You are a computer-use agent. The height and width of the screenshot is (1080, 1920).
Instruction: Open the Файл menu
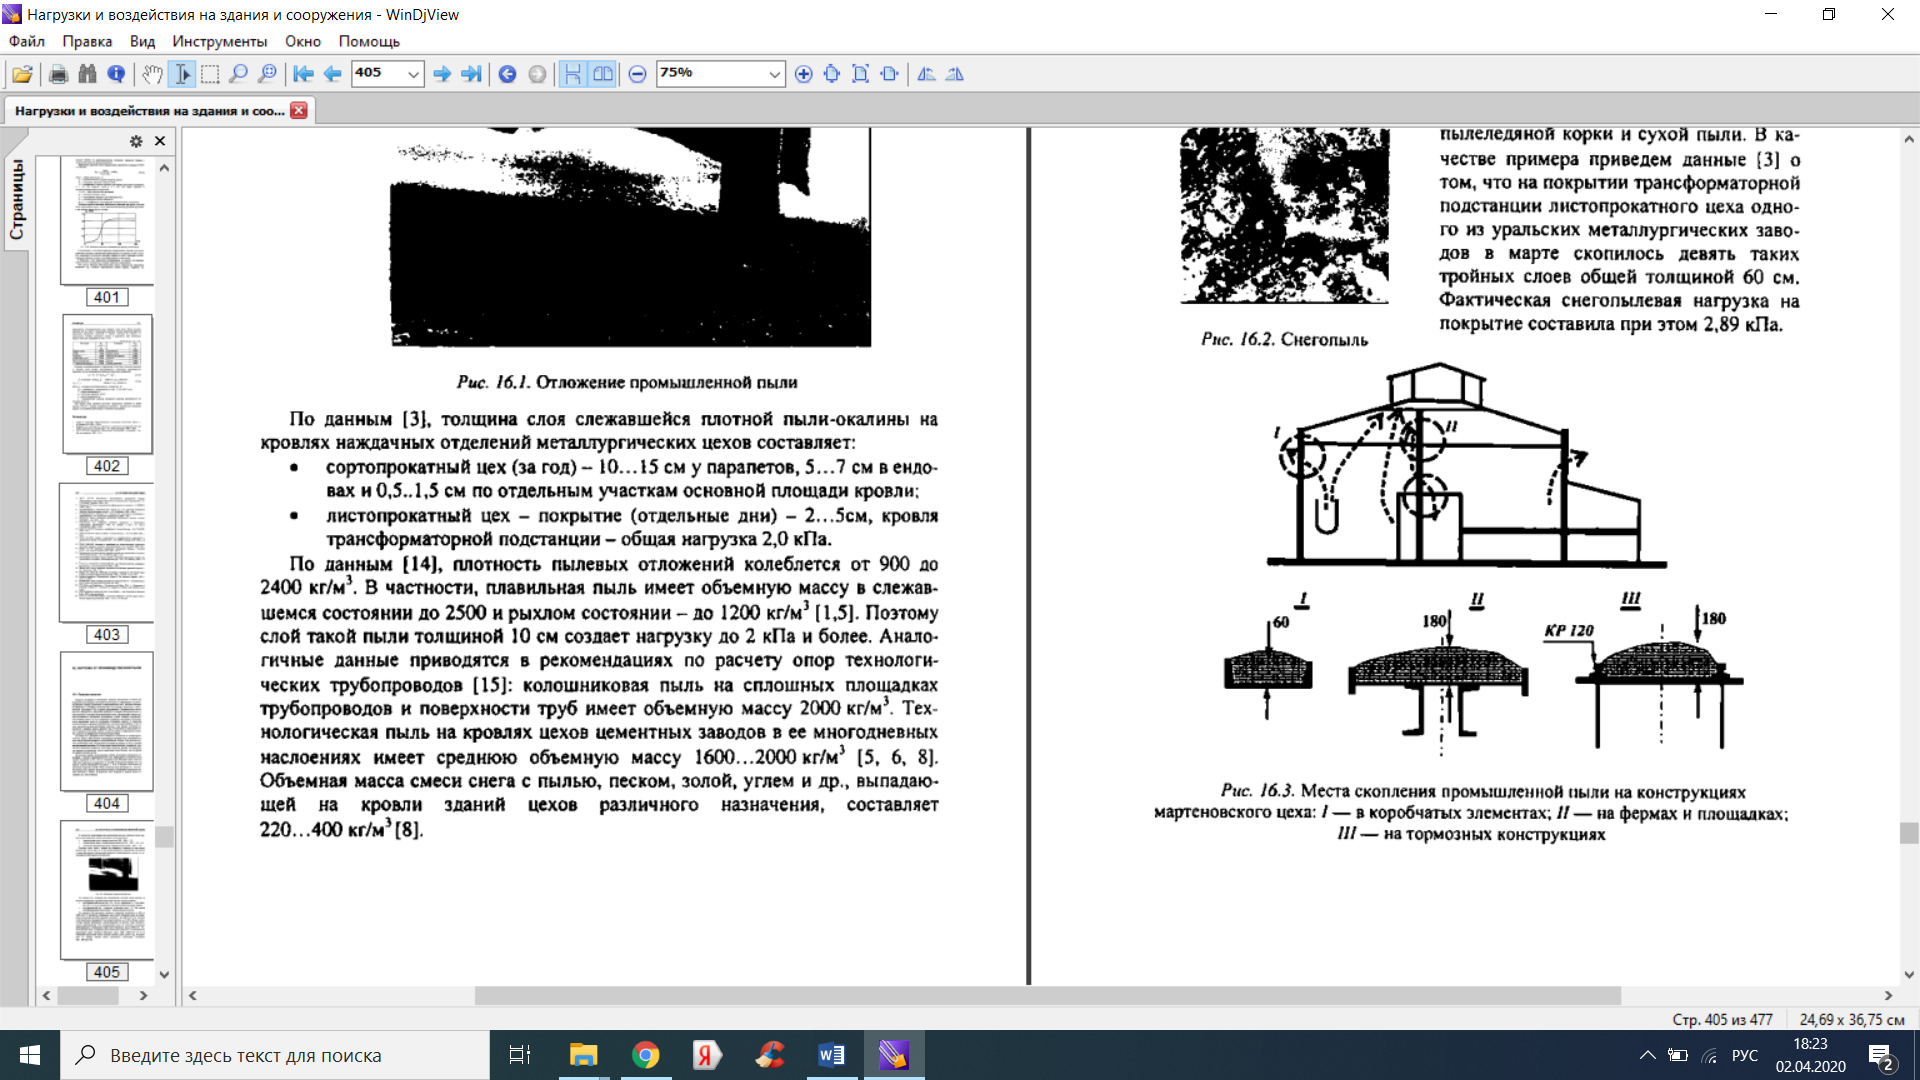(27, 41)
